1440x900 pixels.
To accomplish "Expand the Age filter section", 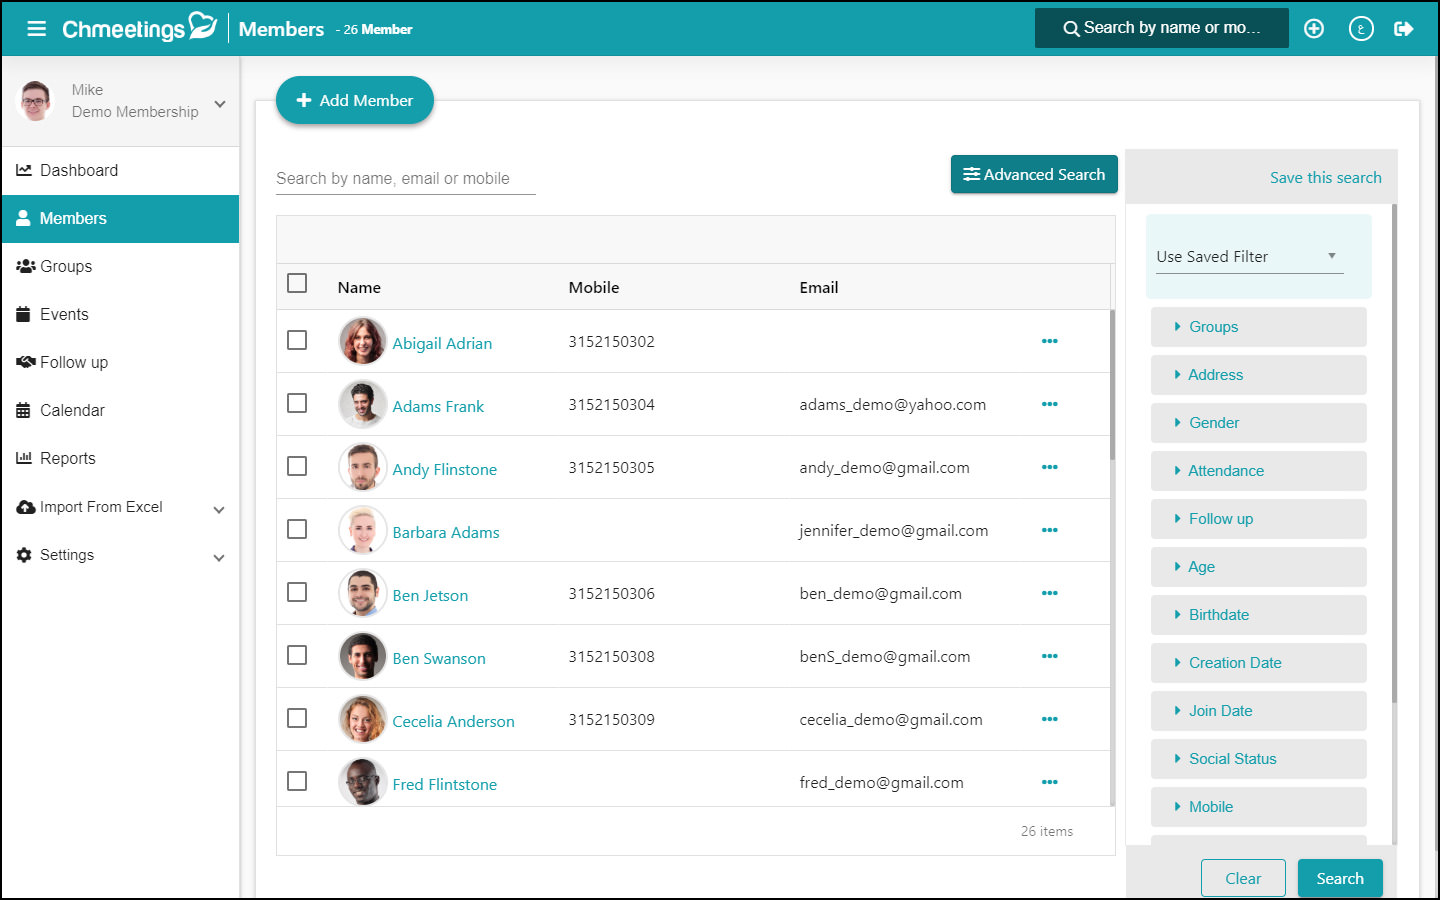I will pyautogui.click(x=1258, y=567).
